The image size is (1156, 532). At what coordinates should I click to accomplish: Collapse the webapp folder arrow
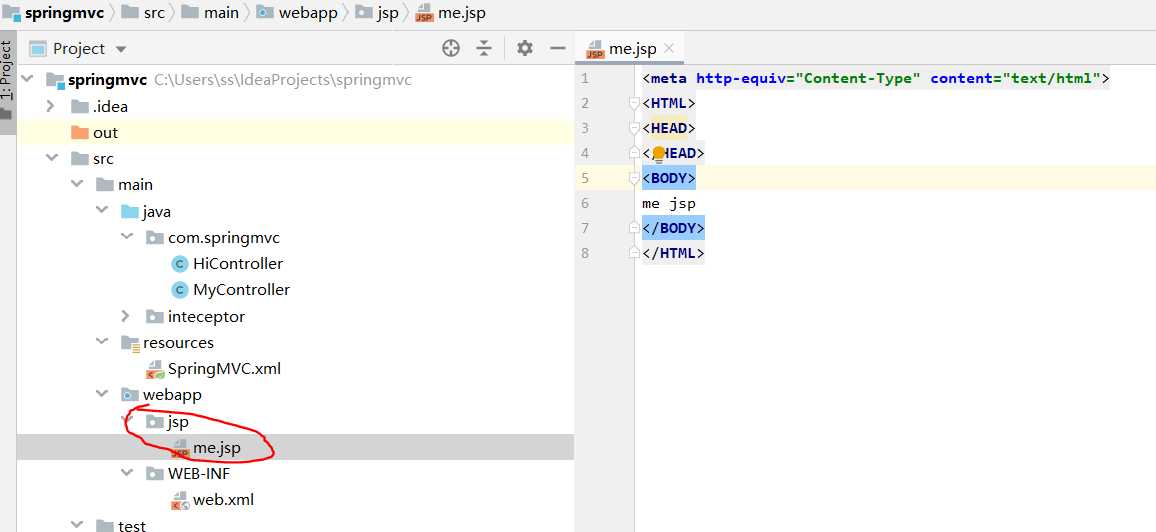click(x=102, y=395)
